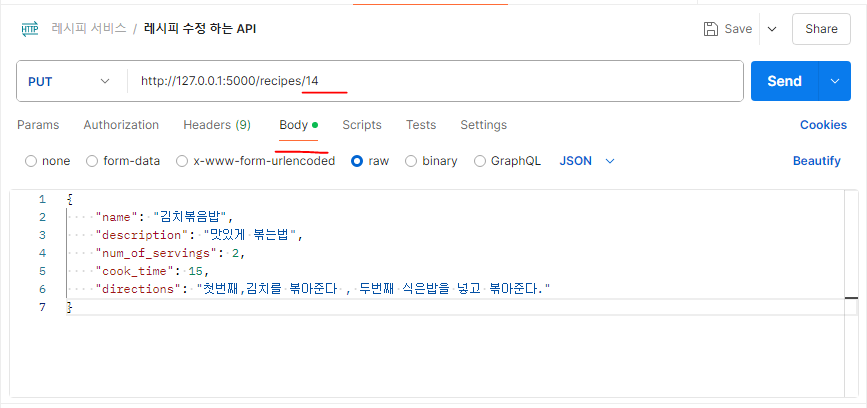Open the Save options dropdown arrow
This screenshot has width=867, height=408.
point(772,29)
